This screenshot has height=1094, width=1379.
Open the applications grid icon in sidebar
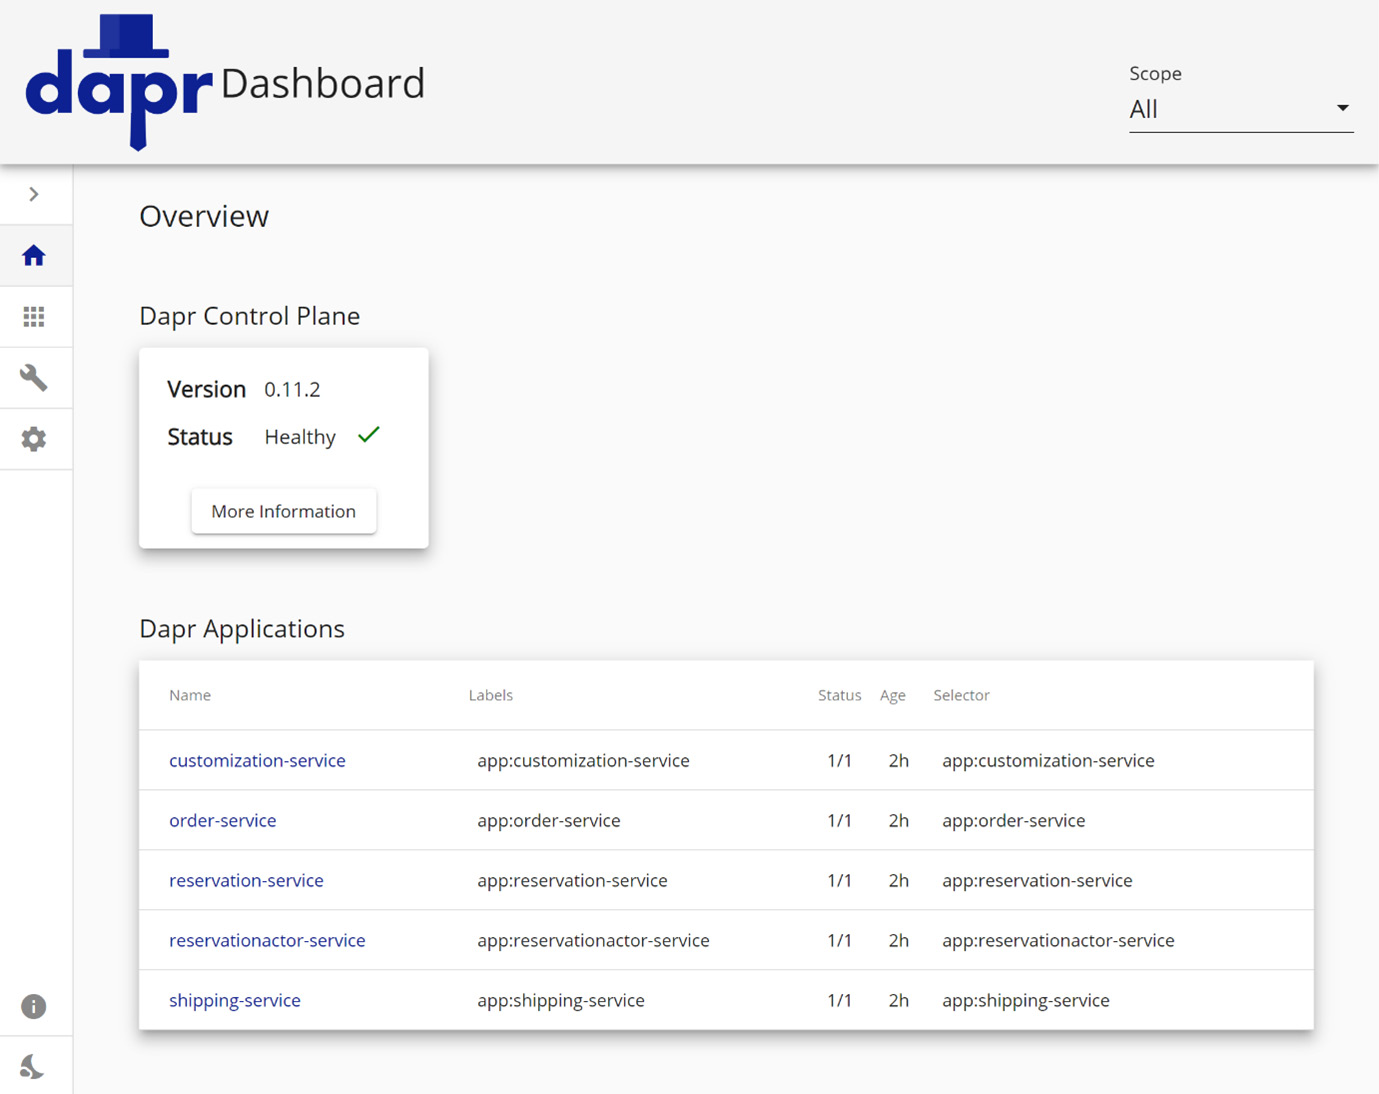click(x=34, y=317)
